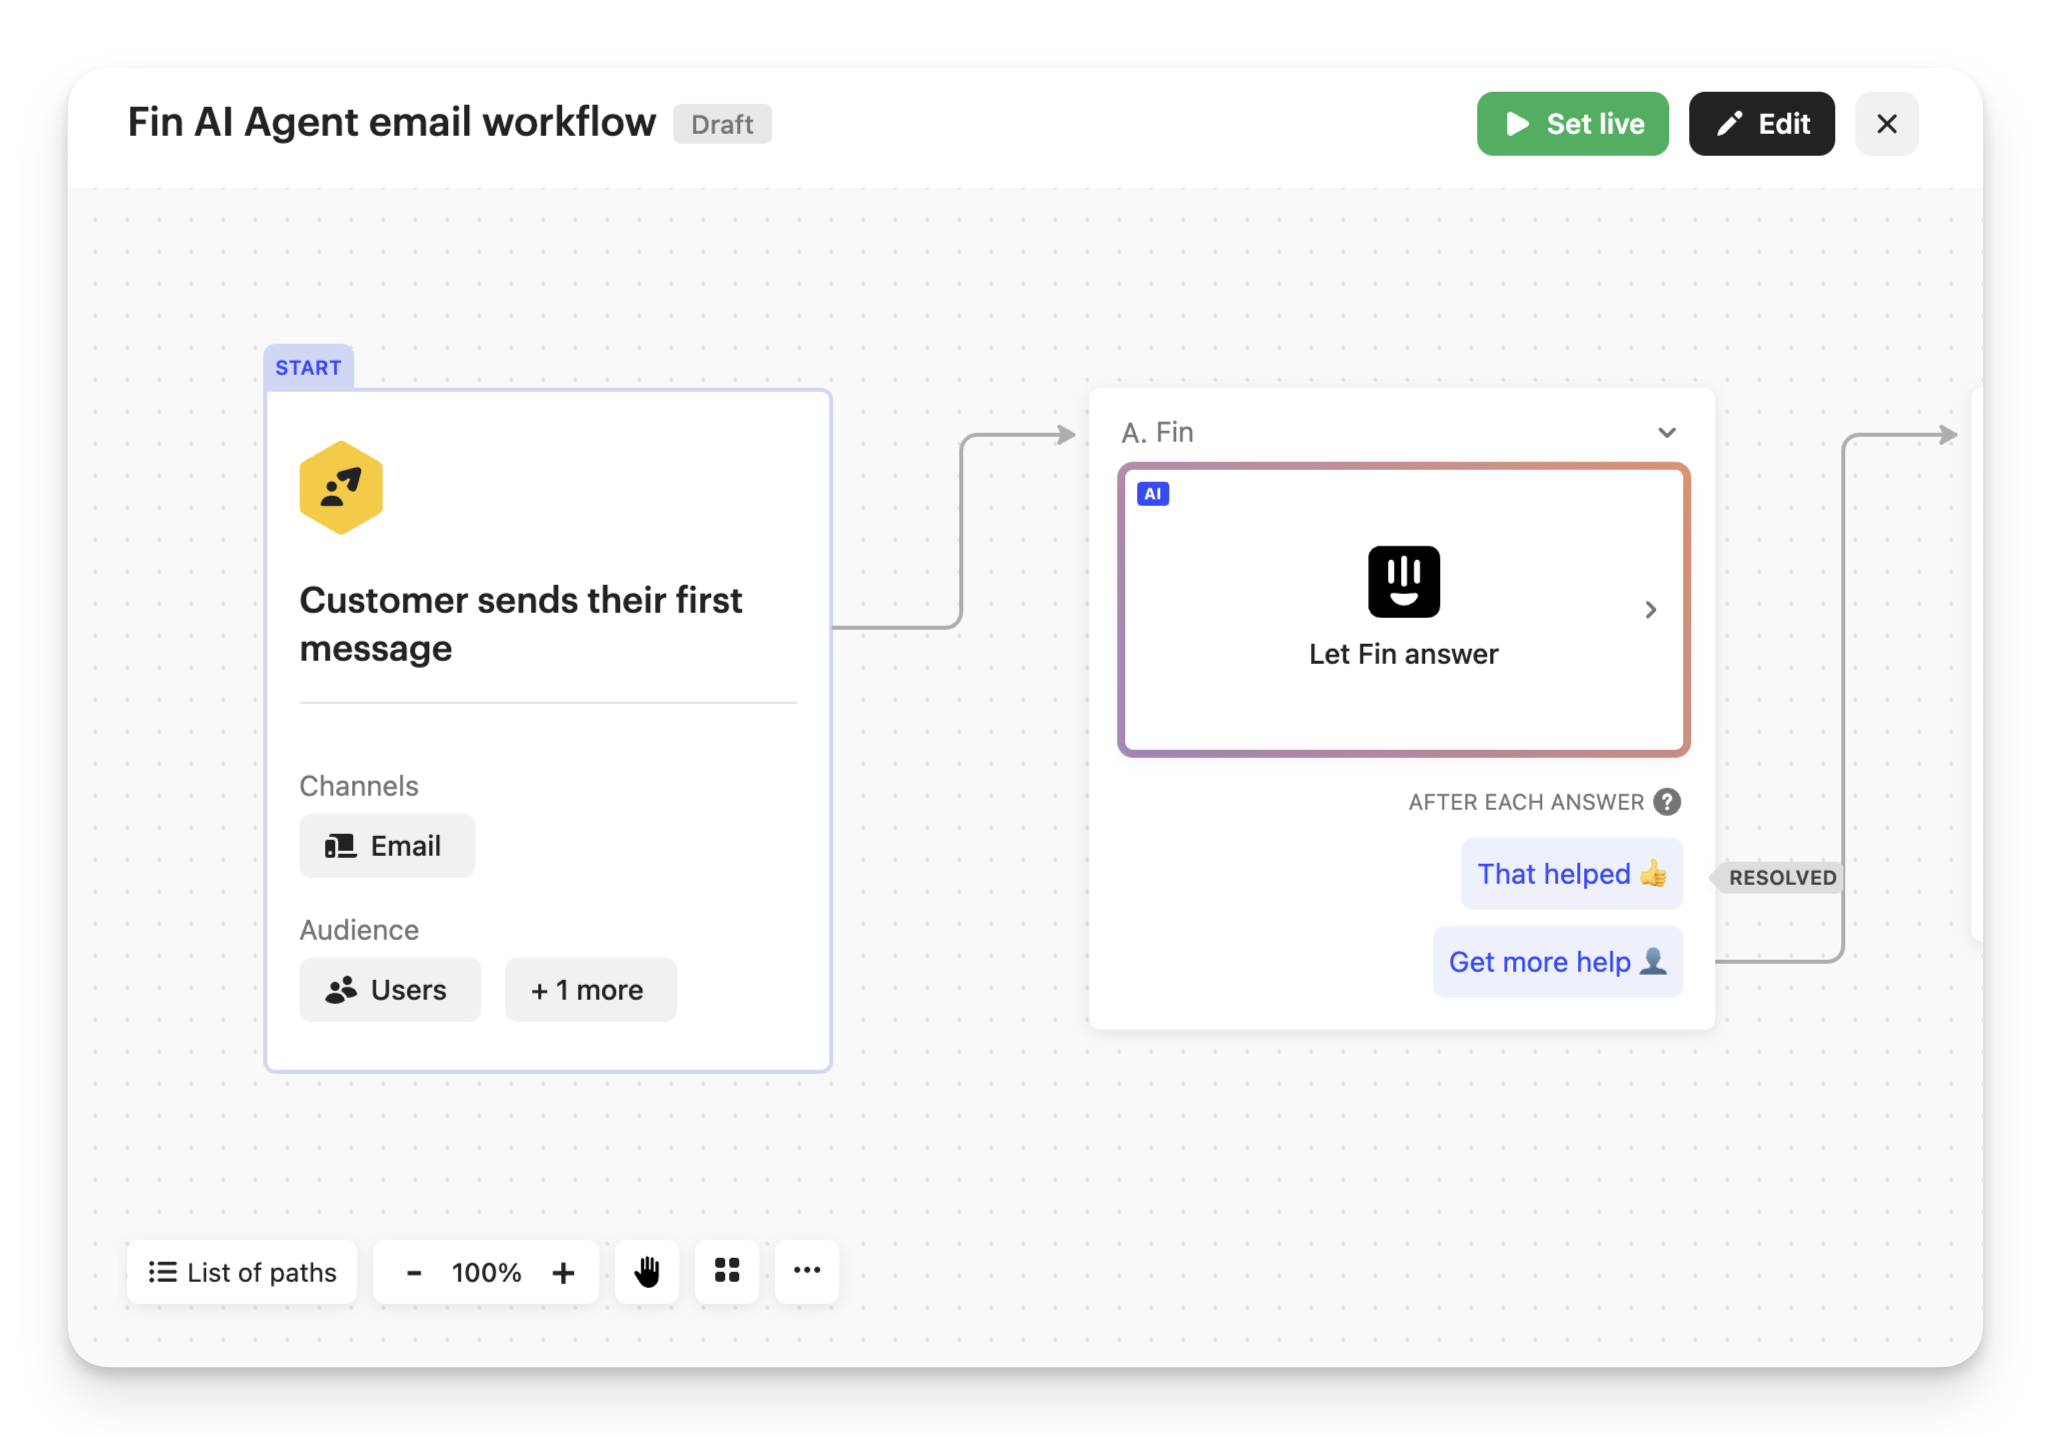The height and width of the screenshot is (1435, 2051).
Task: Click the Set live button
Action: point(1572,124)
